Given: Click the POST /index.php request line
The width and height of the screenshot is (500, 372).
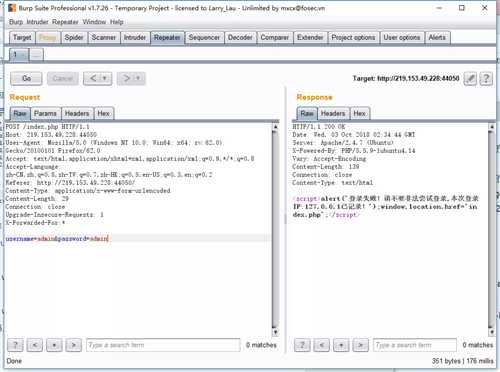Looking at the screenshot, I should (47, 127).
